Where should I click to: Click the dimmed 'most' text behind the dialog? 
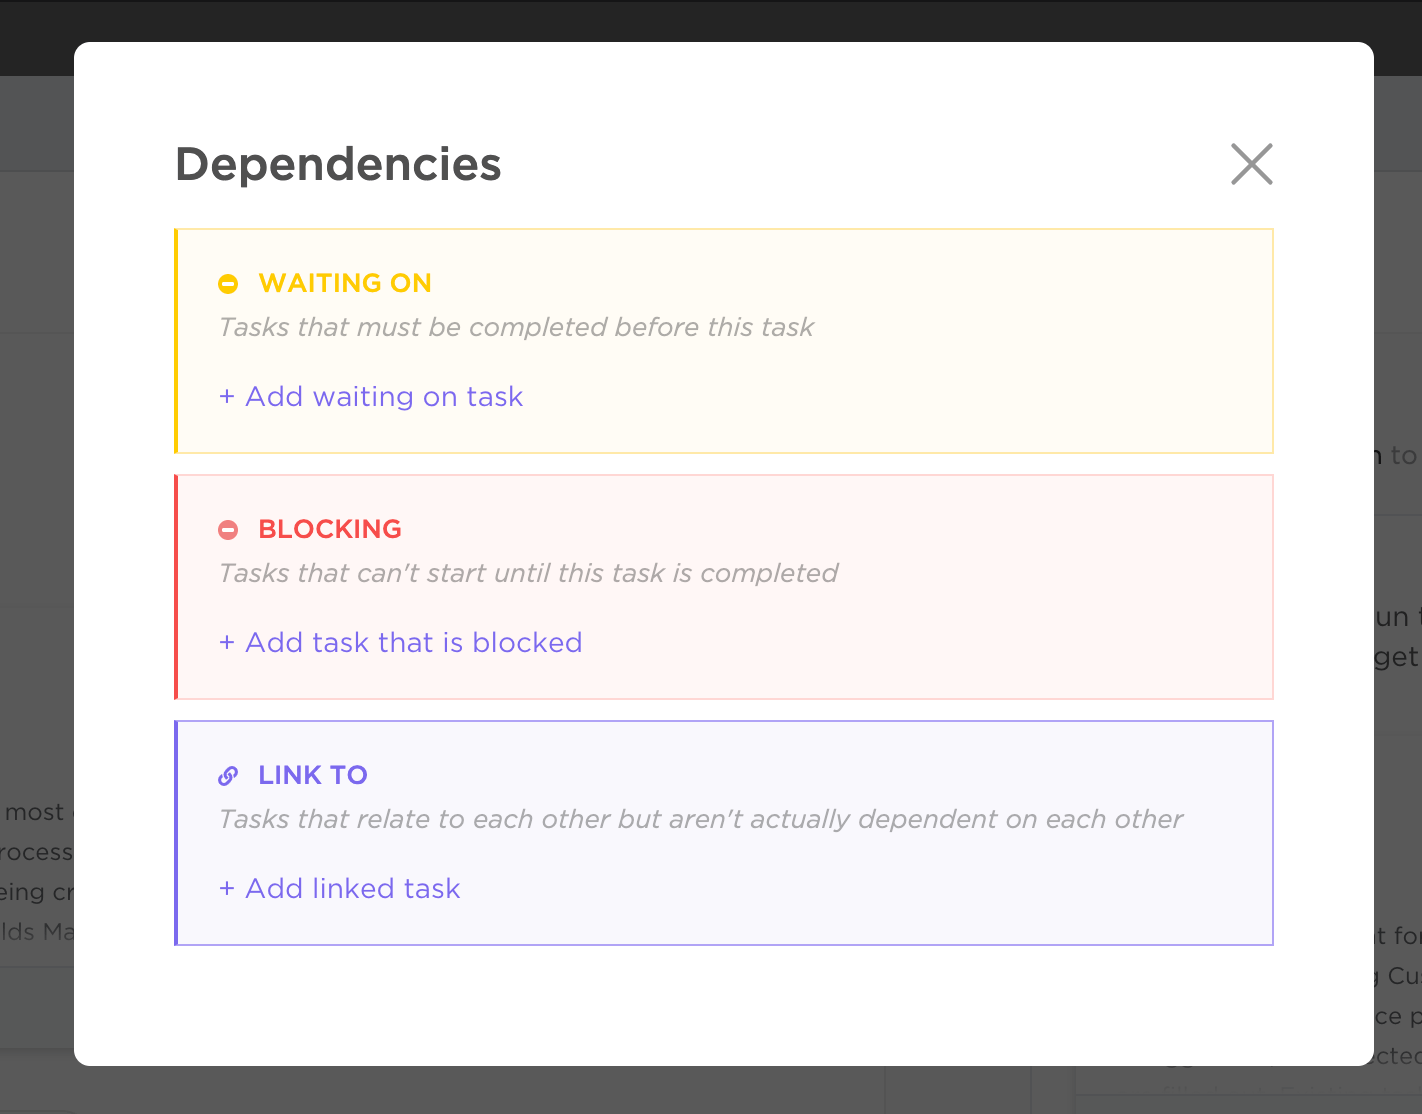(x=35, y=812)
